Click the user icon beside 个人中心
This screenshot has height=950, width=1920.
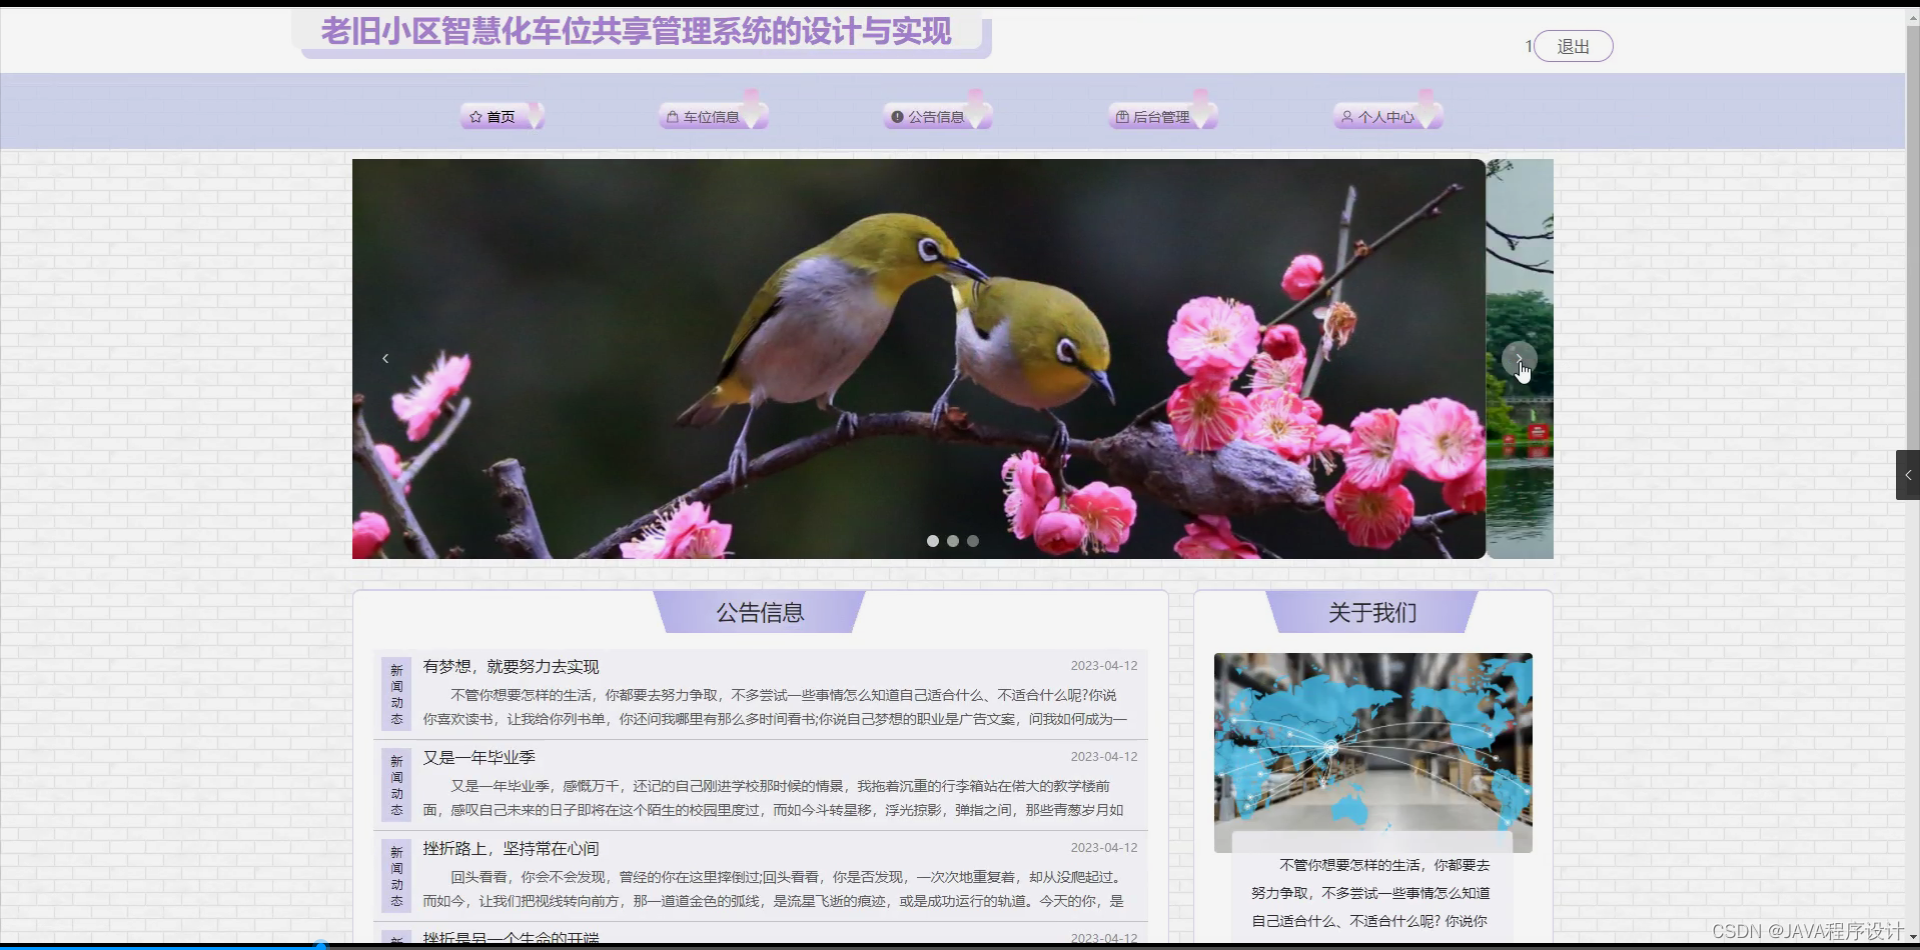point(1347,117)
